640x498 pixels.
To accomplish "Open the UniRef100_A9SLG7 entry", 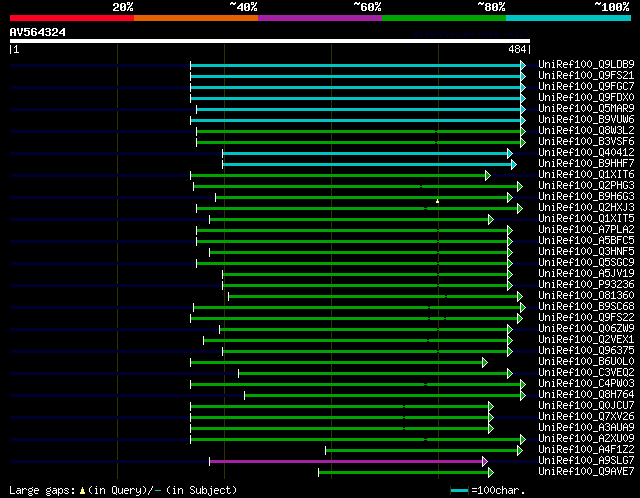I will pos(586,461).
